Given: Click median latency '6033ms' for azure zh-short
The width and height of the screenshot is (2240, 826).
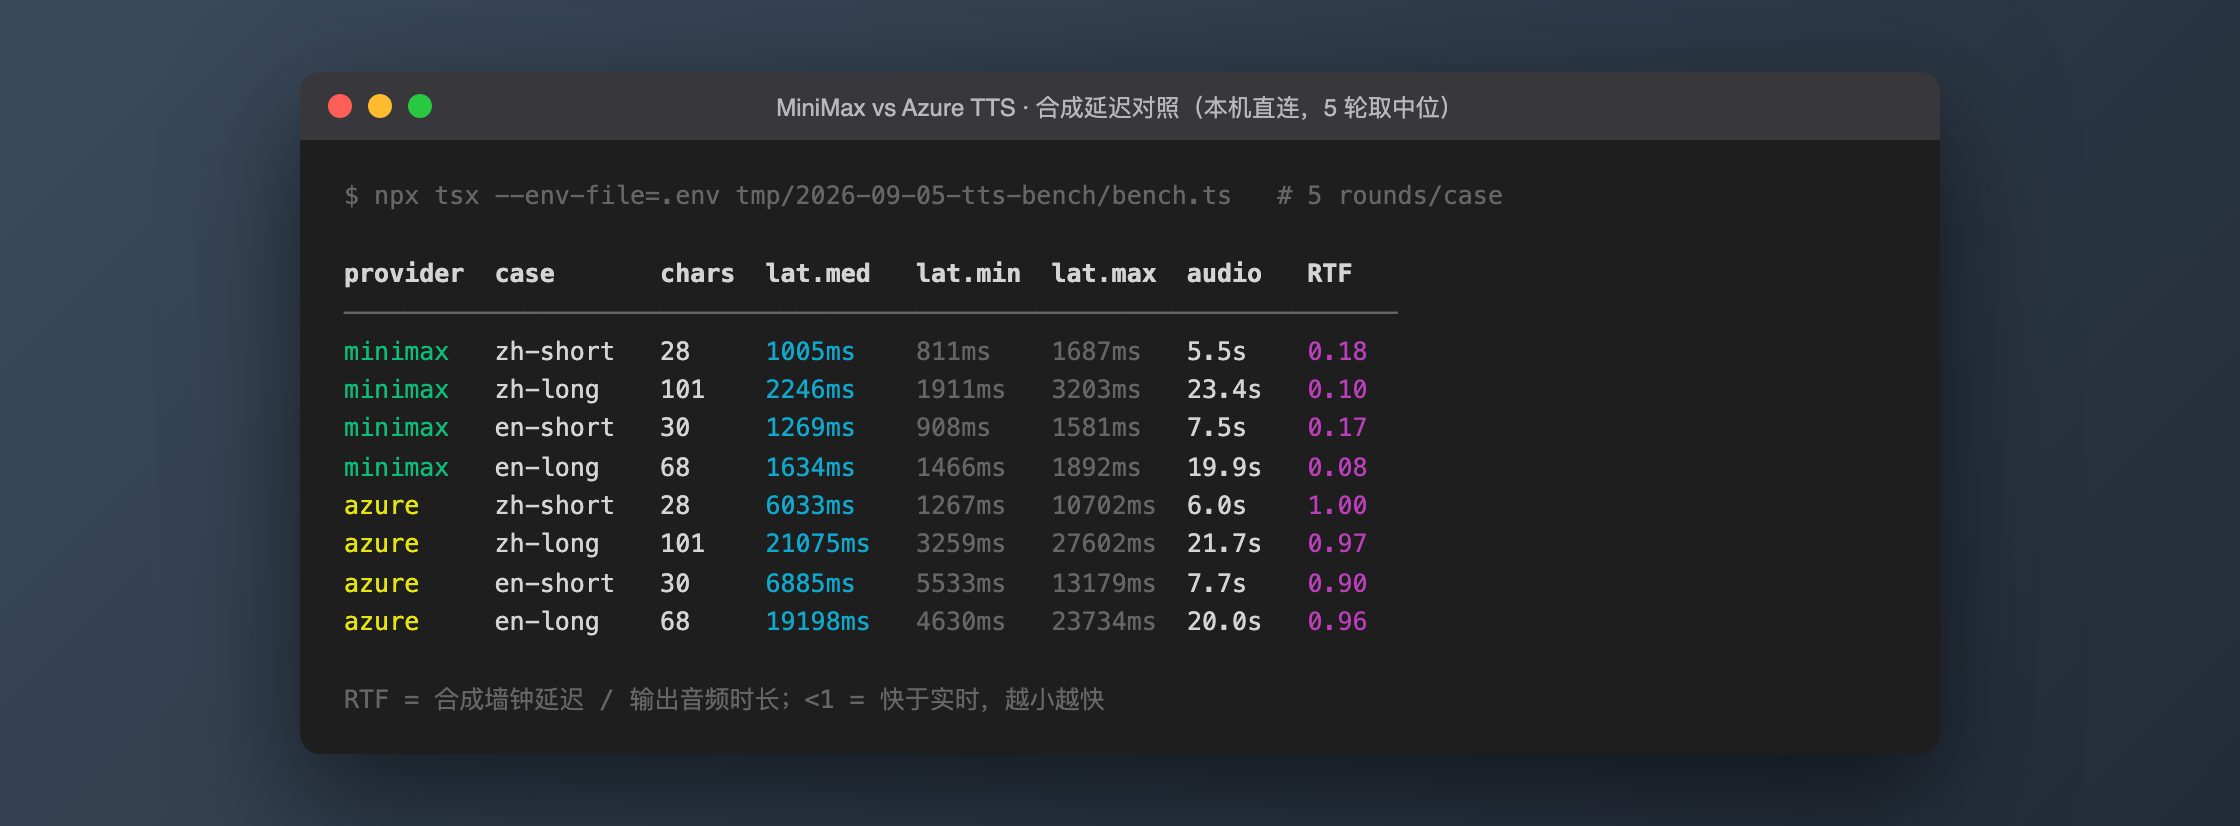Looking at the screenshot, I should (810, 505).
